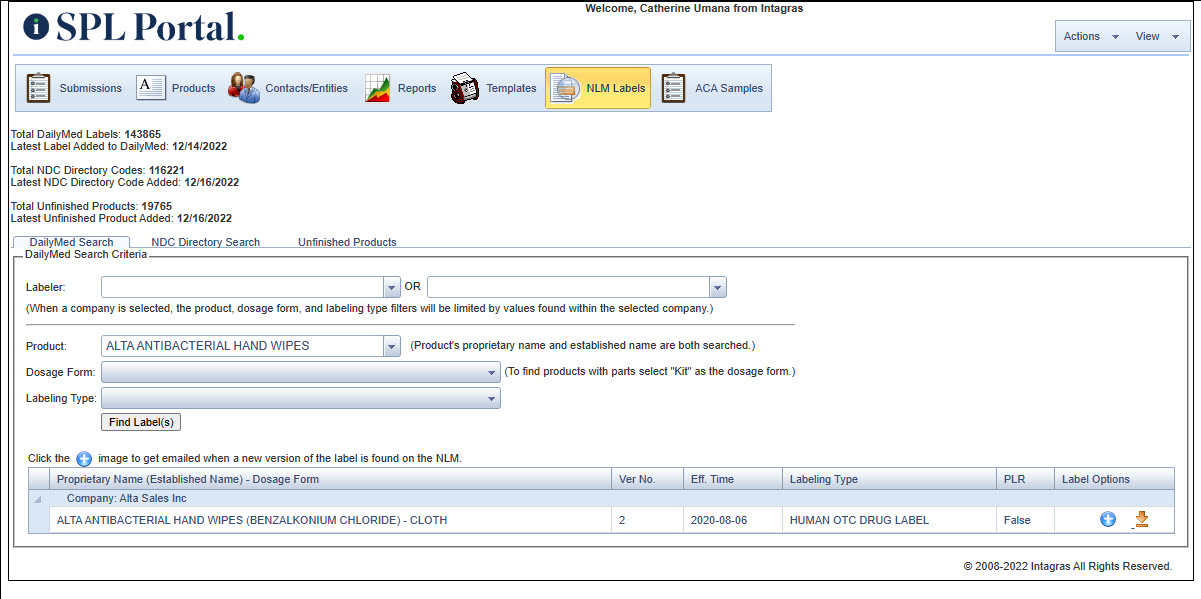
Task: Click the first Labeler input field
Action: [x=242, y=287]
